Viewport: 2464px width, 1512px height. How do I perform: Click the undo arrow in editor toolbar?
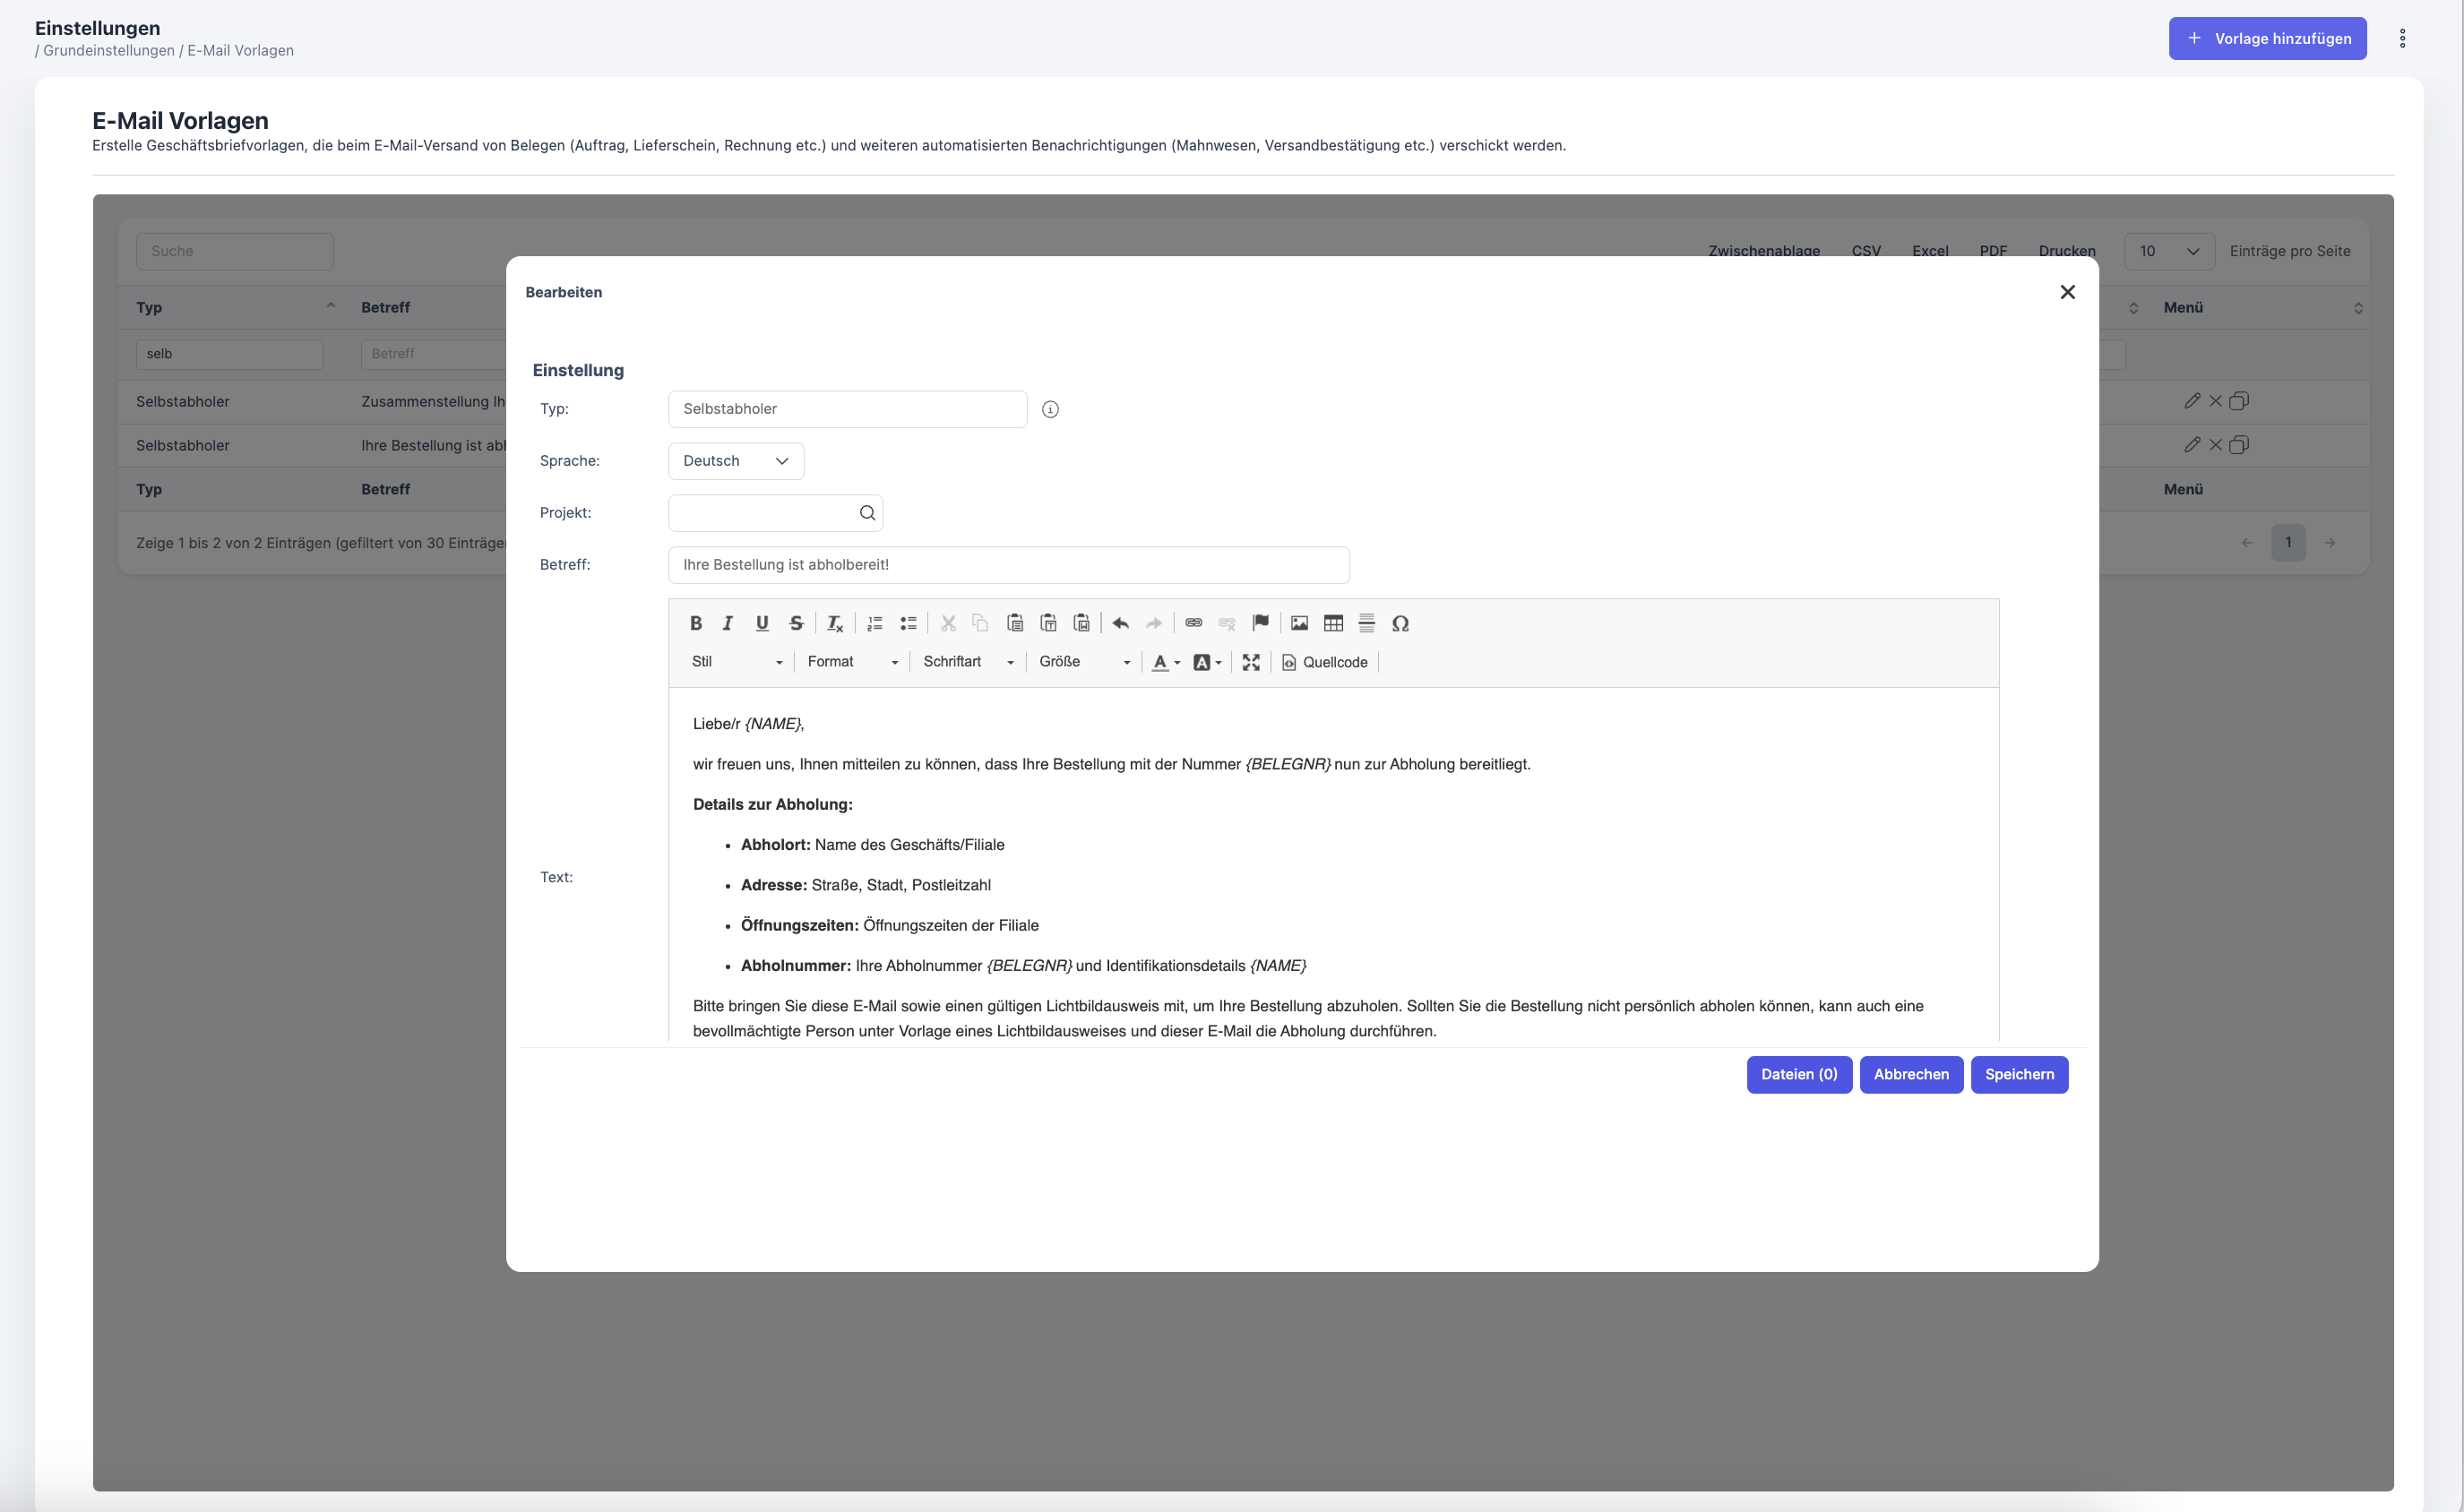(1120, 623)
